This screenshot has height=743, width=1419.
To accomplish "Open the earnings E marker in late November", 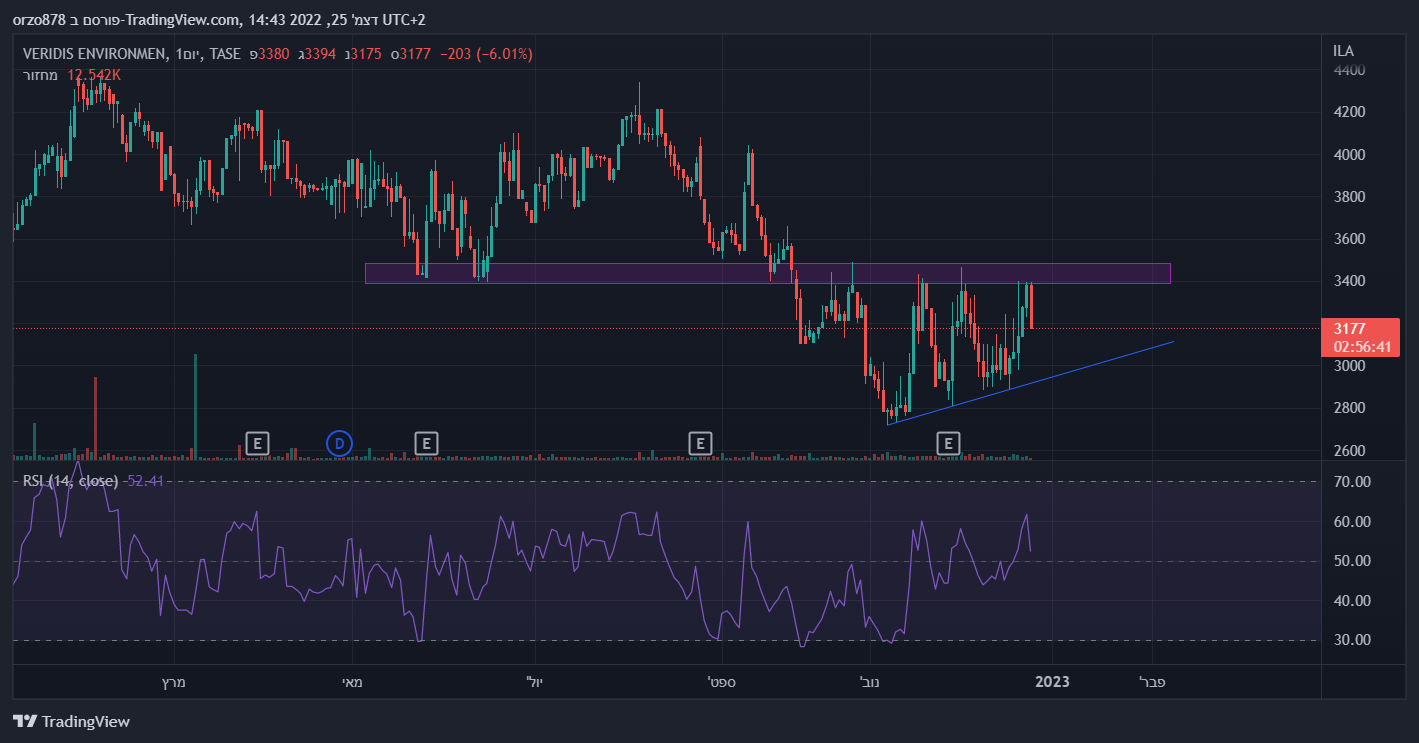I will [948, 442].
